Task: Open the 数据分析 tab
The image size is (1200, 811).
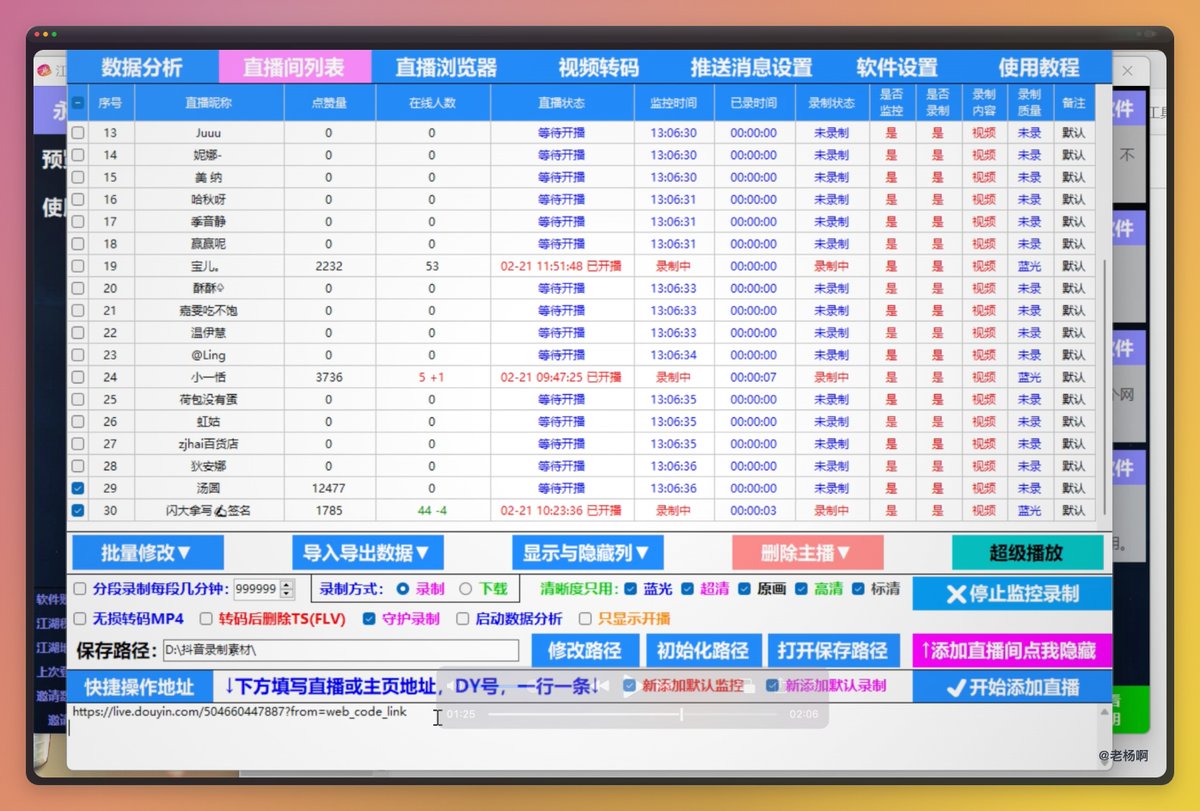Action: tap(142, 68)
